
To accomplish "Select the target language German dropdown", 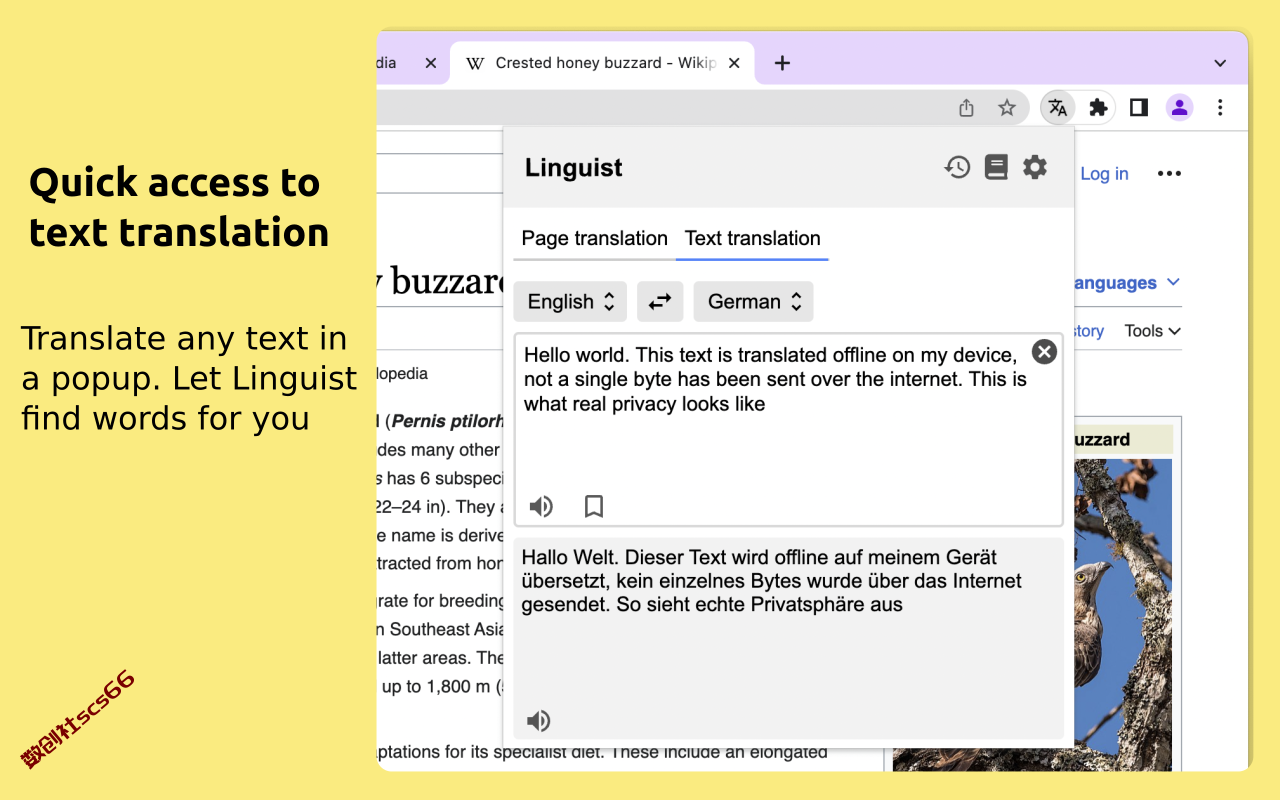I will pos(753,301).
